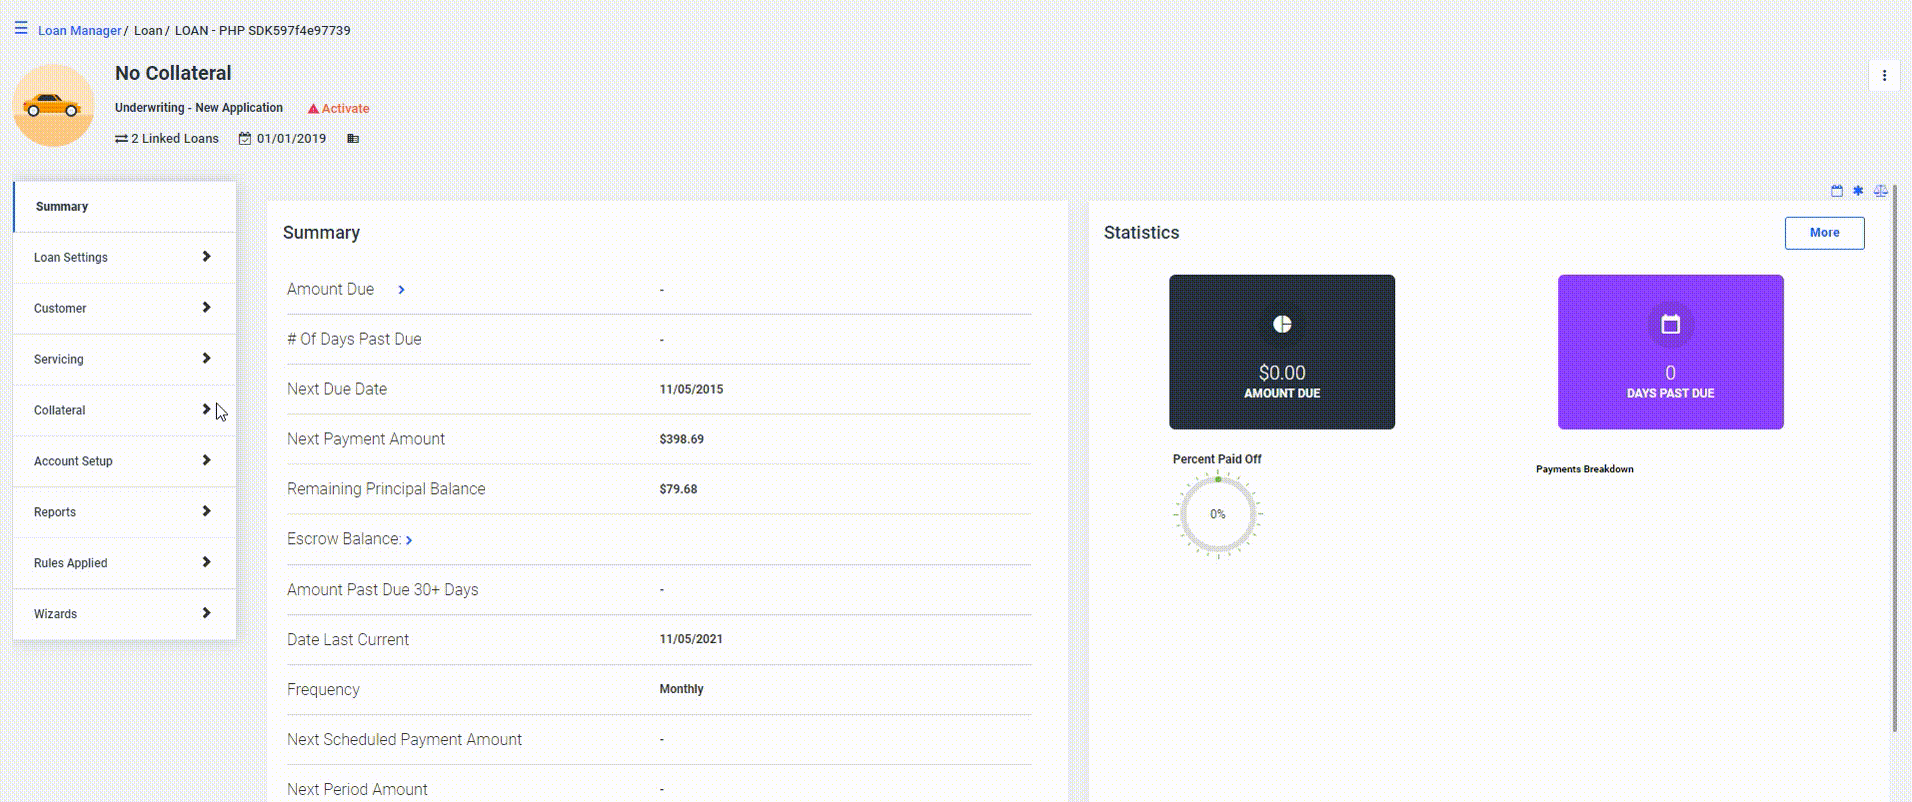The image size is (1912, 802).
Task: Click the Loan Manager breadcrumb link
Action: [79, 31]
